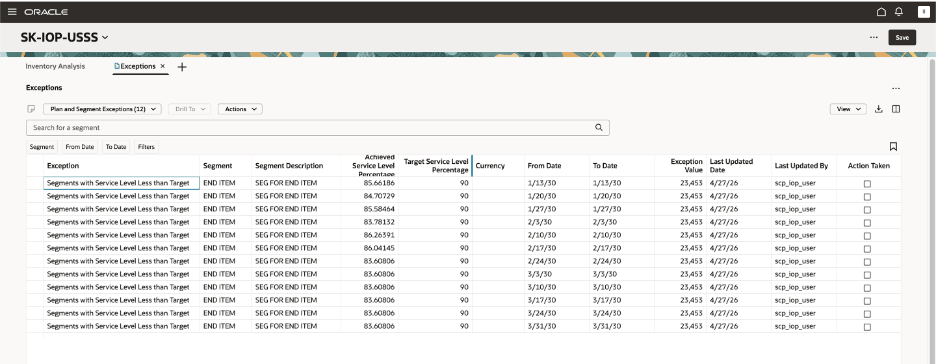
Task: Sort by Exception column header
Action: tap(122, 166)
